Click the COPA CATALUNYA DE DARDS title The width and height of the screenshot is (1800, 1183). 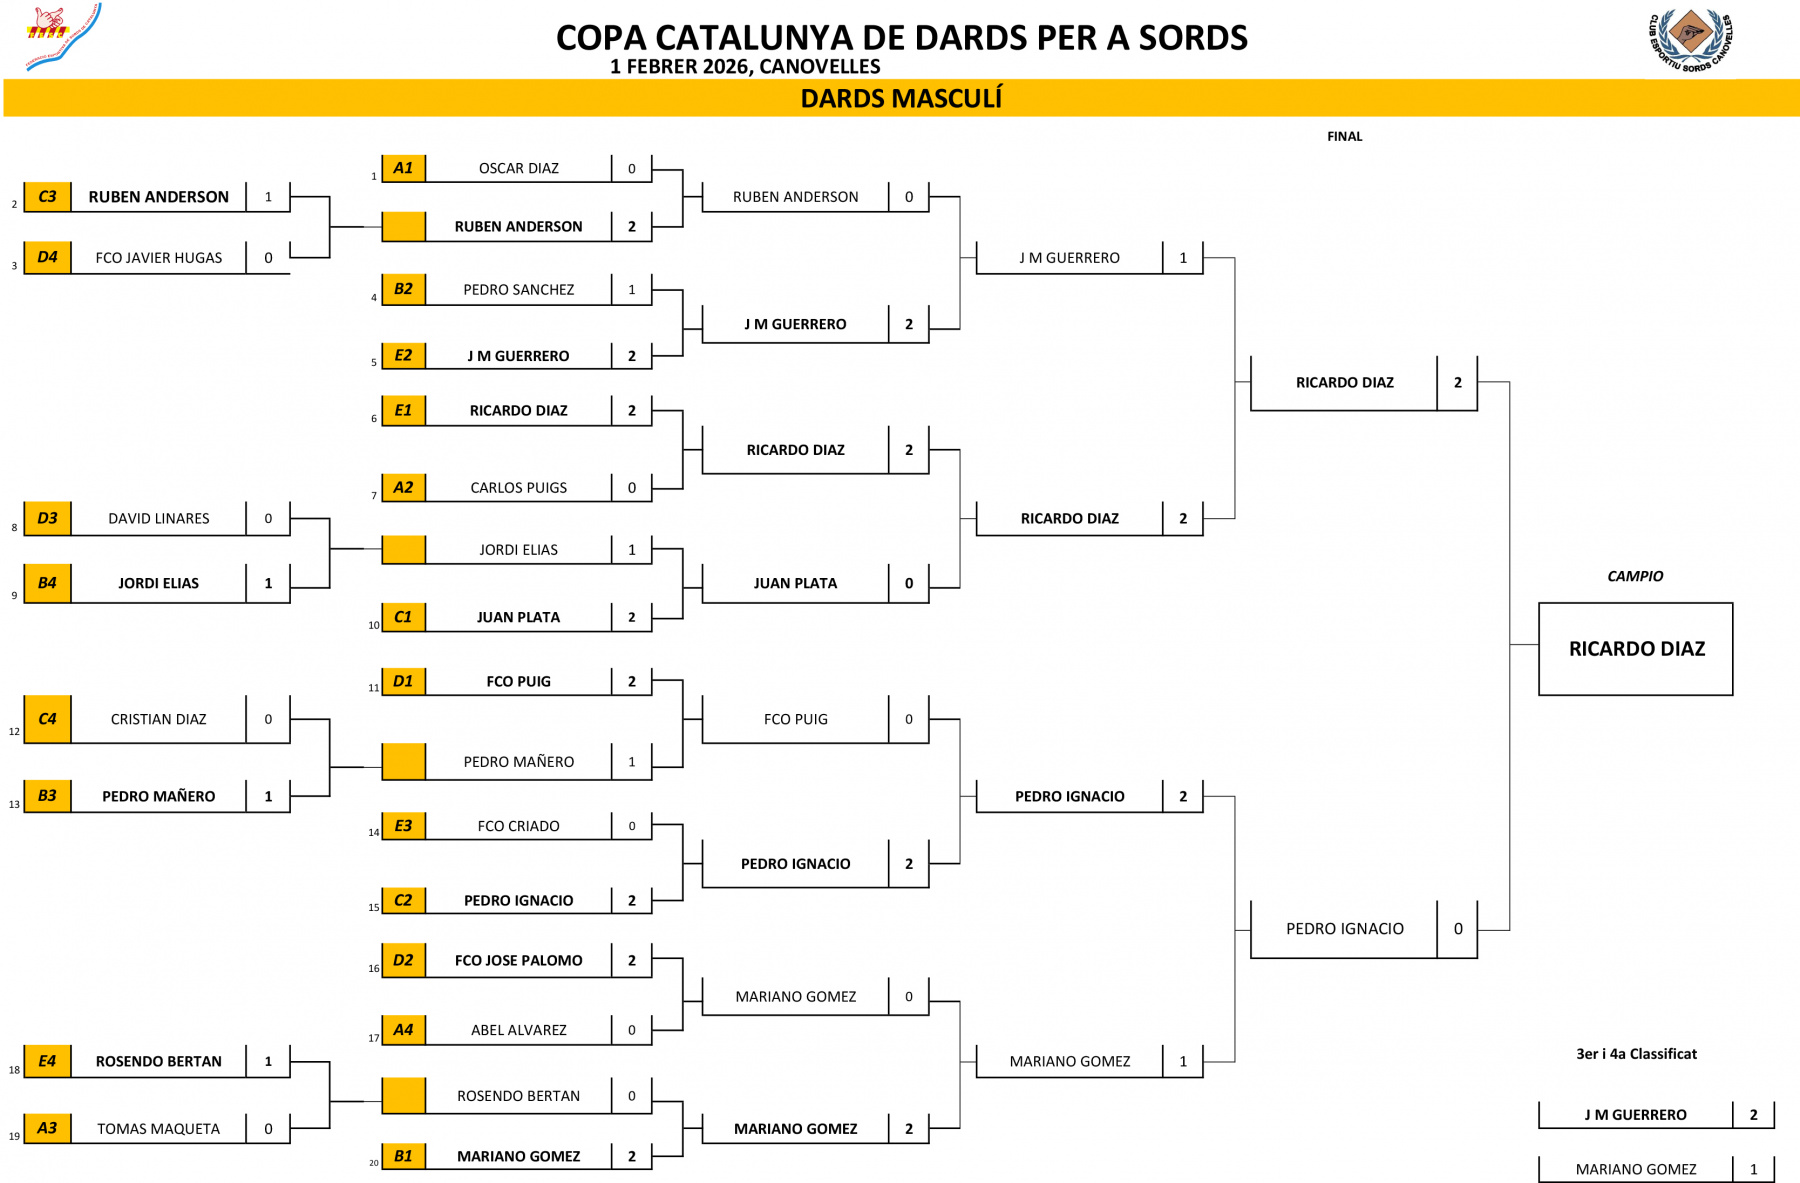point(901,38)
